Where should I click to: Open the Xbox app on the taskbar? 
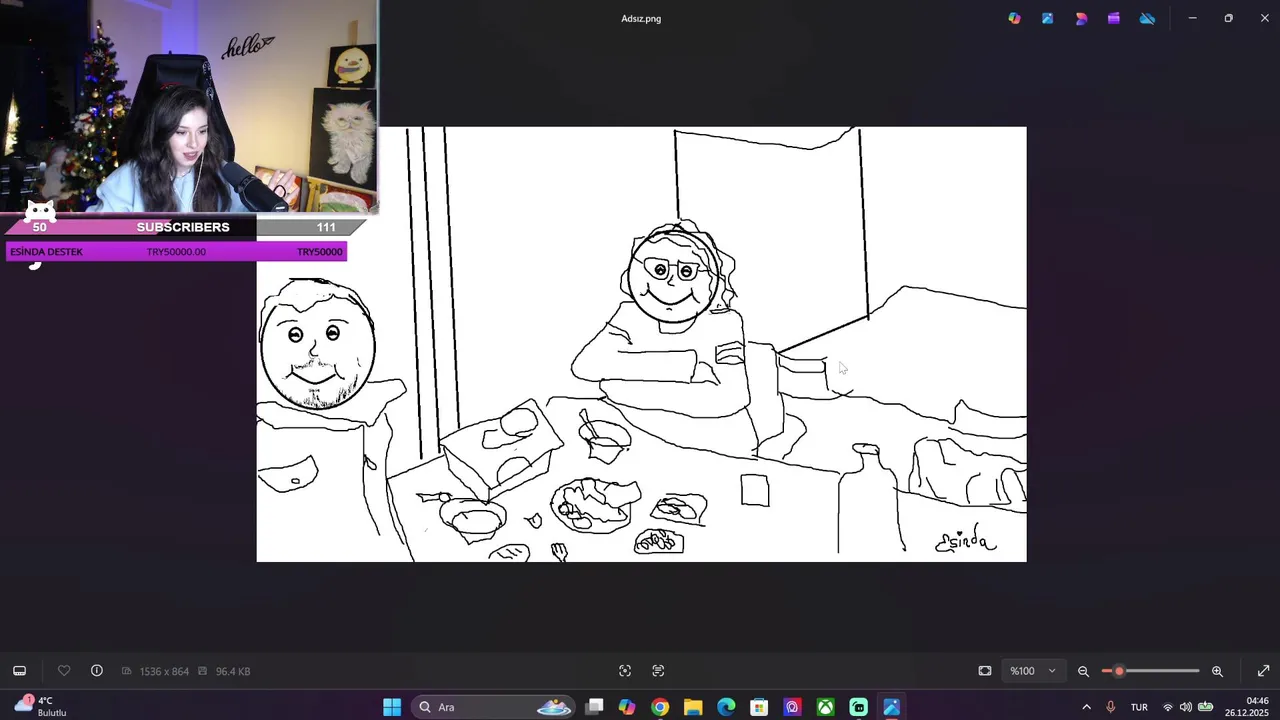[825, 707]
